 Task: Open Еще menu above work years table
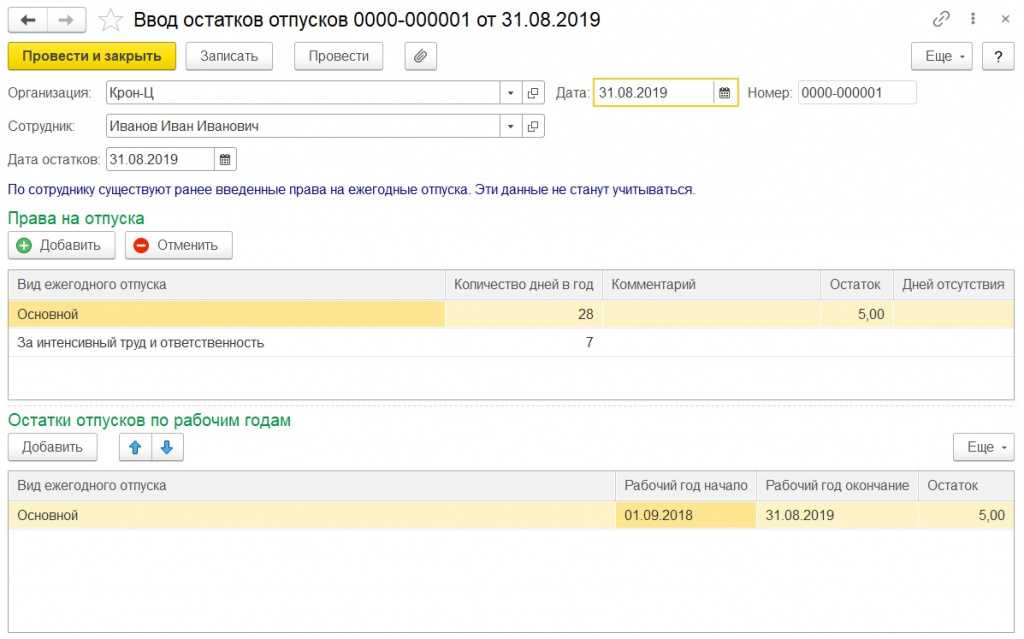(984, 447)
